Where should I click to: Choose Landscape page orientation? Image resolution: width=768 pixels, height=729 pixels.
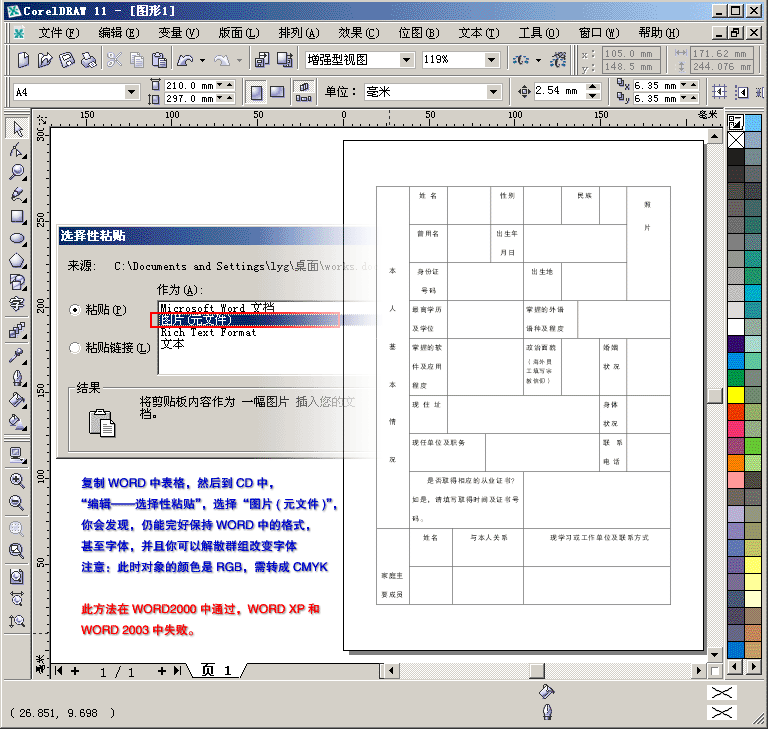coord(277,92)
